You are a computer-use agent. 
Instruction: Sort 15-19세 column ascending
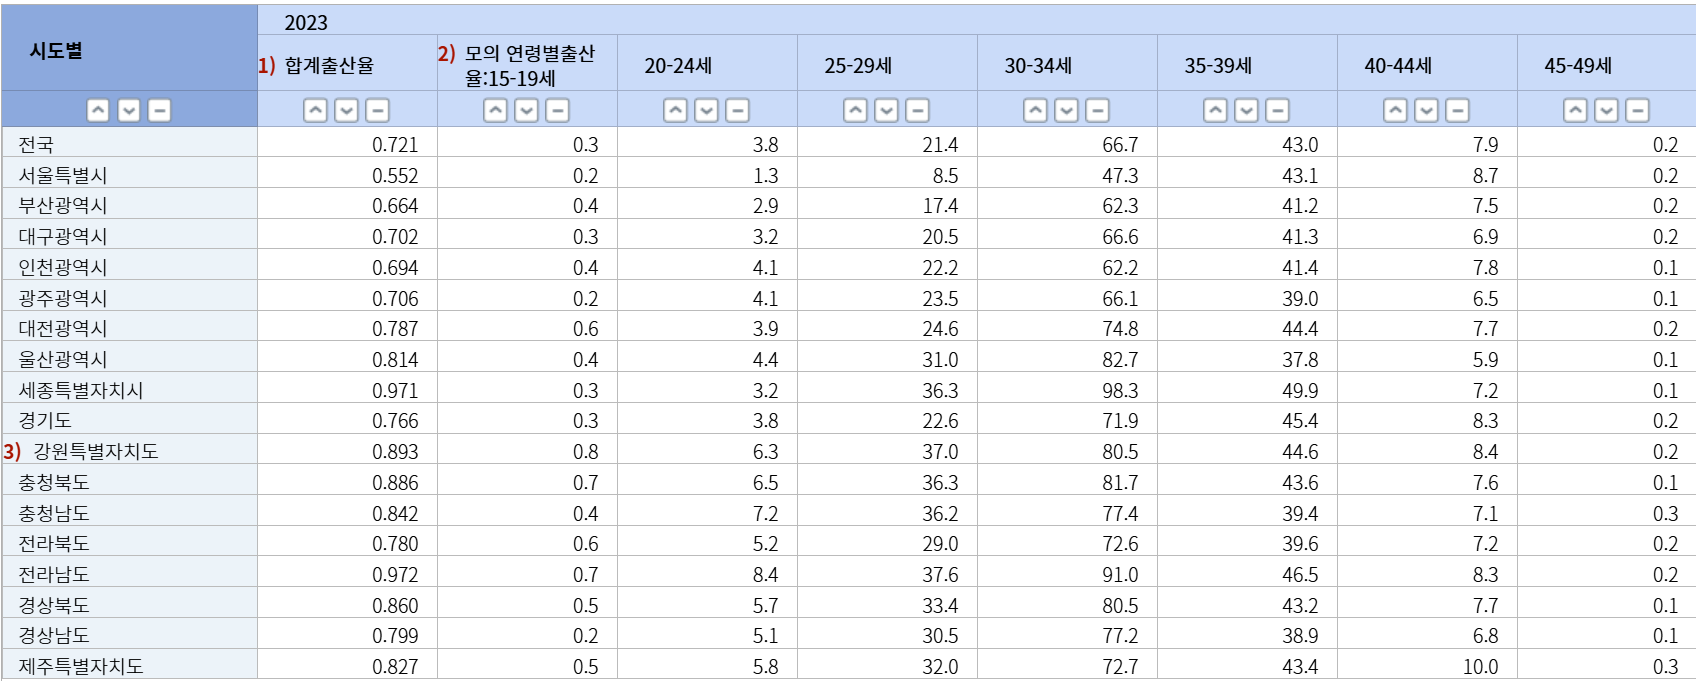pyautogui.click(x=496, y=110)
